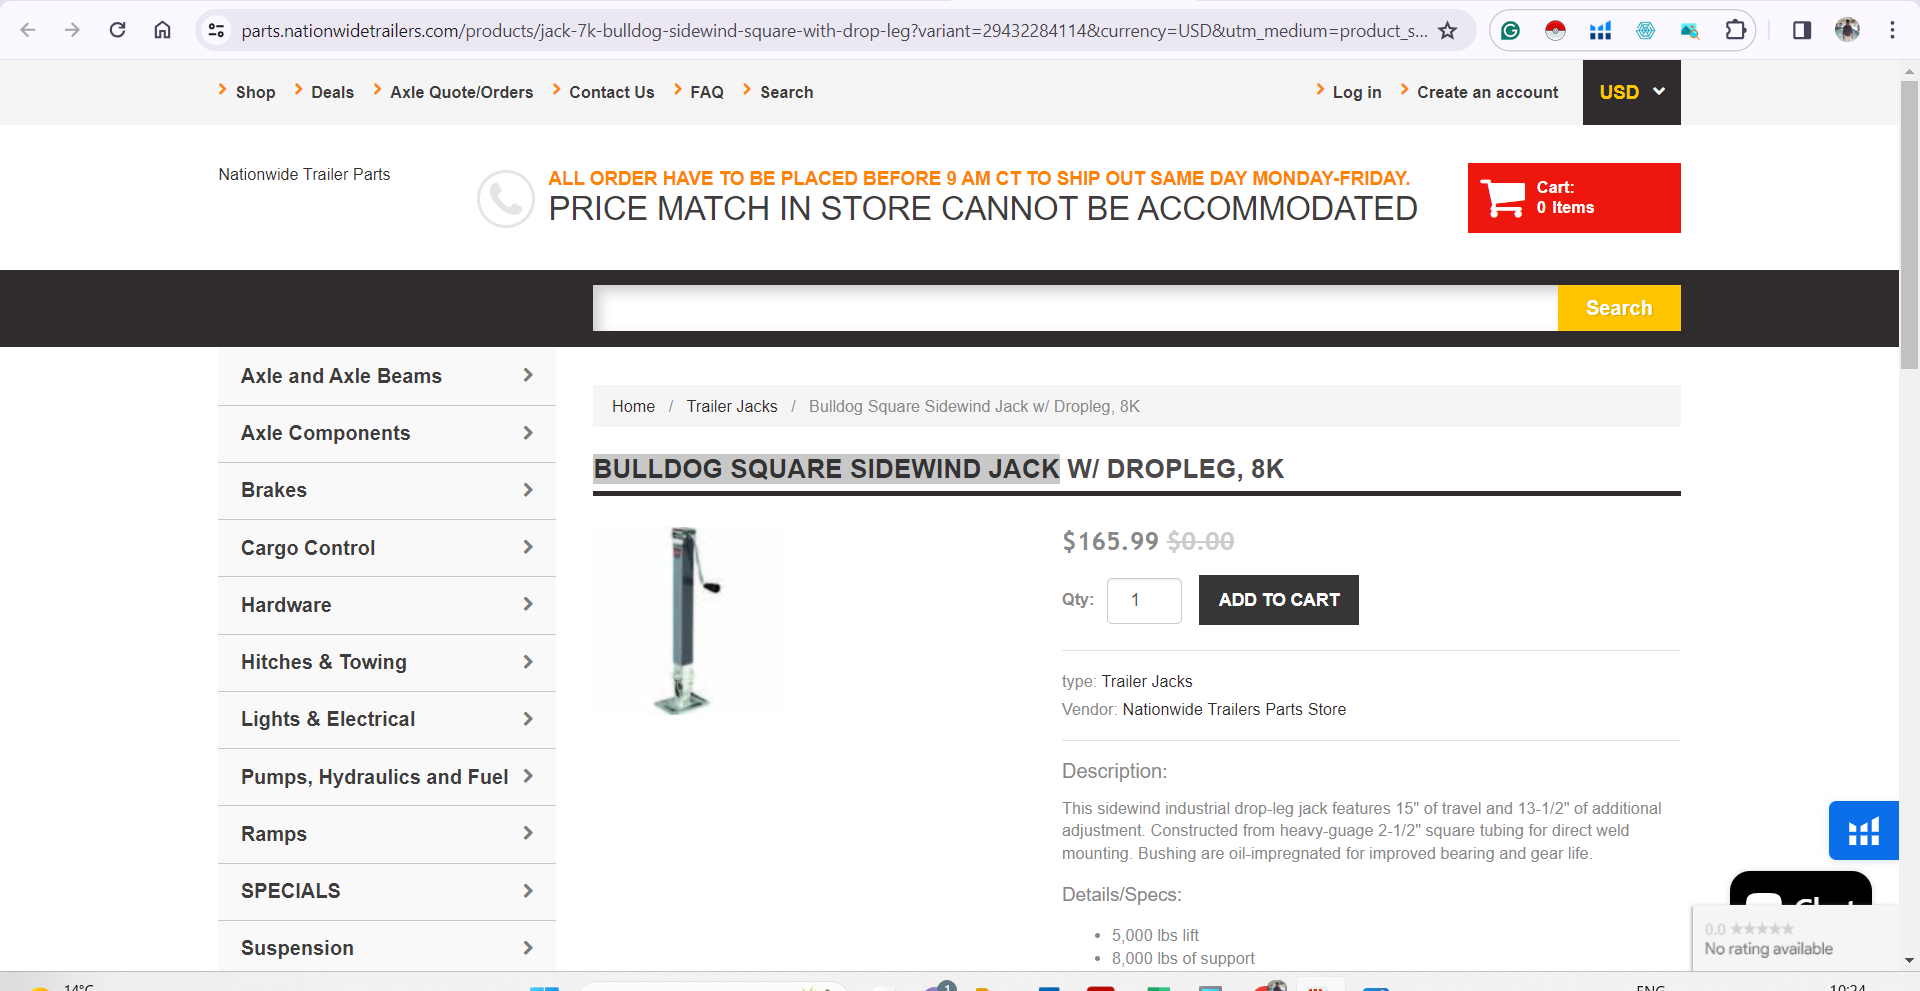
Task: Click "8,000 lbs of support" spec line
Action: 1183,958
